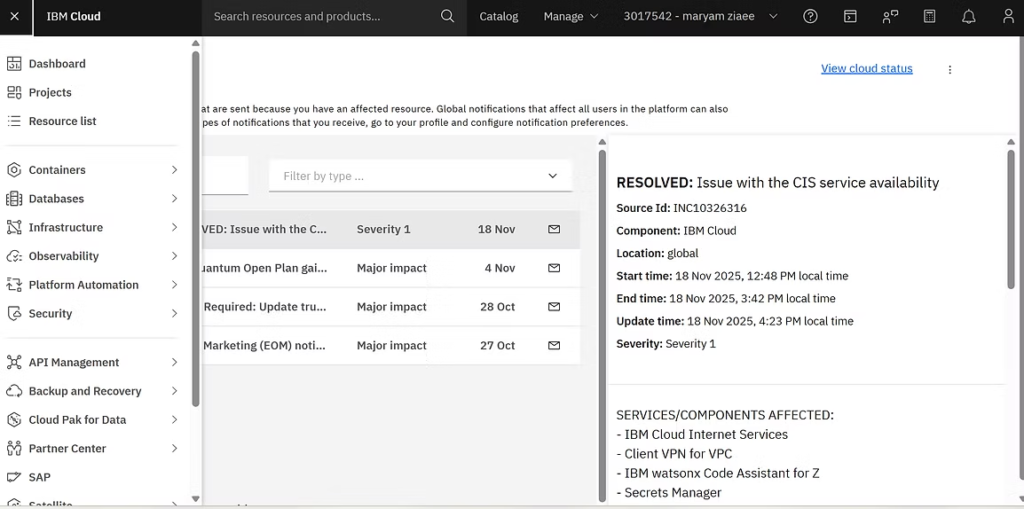Image resolution: width=1024 pixels, height=509 pixels.
Task: Click the Dashboard icon in sidebar
Action: pos(14,63)
